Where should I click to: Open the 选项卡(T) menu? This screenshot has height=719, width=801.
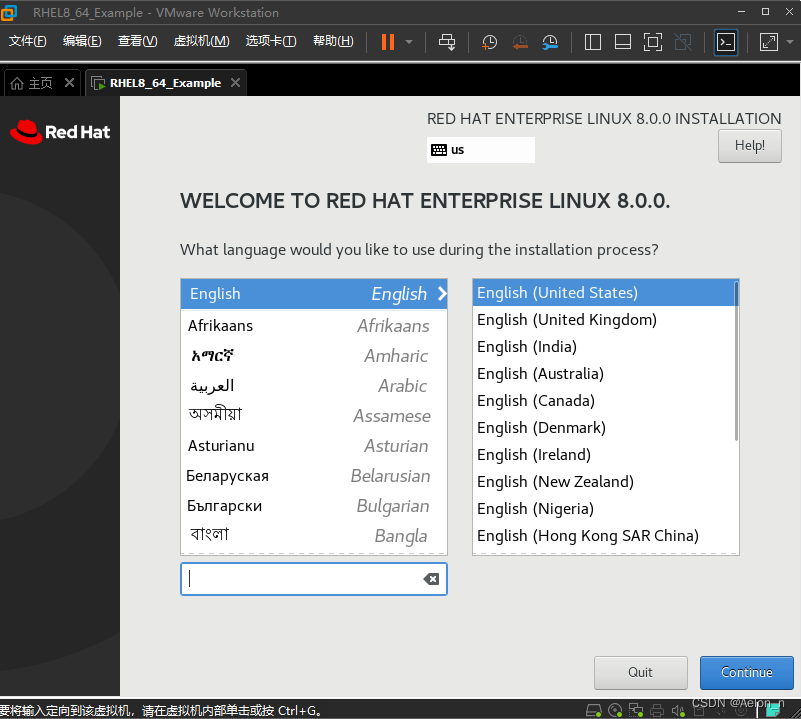271,41
